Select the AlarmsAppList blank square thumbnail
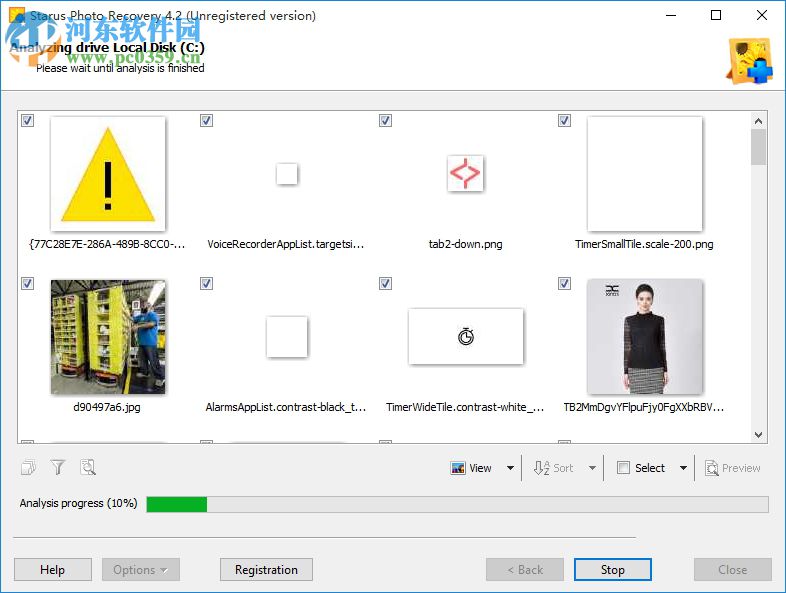786x593 pixels. [x=287, y=337]
